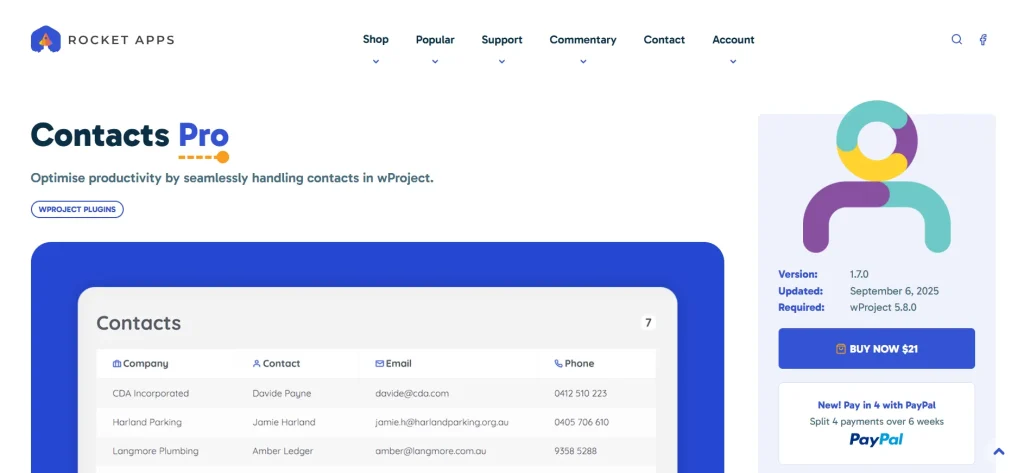Click the WPROJECT PLUGINS tag
The height and width of the screenshot is (473, 1024).
(x=77, y=210)
